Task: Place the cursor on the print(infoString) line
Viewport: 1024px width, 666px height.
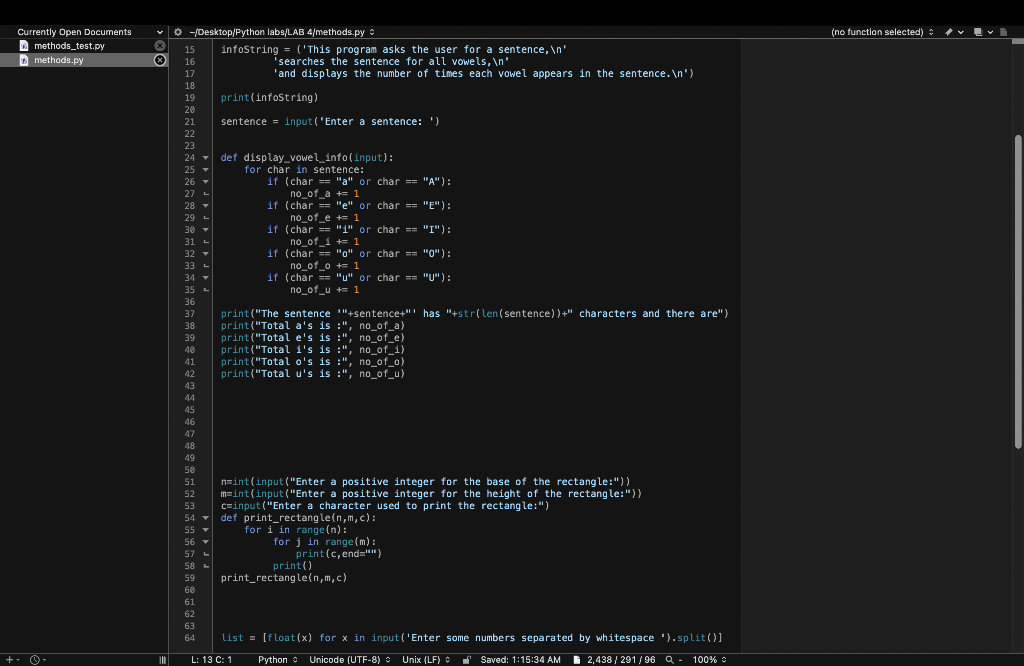Action: tap(269, 98)
